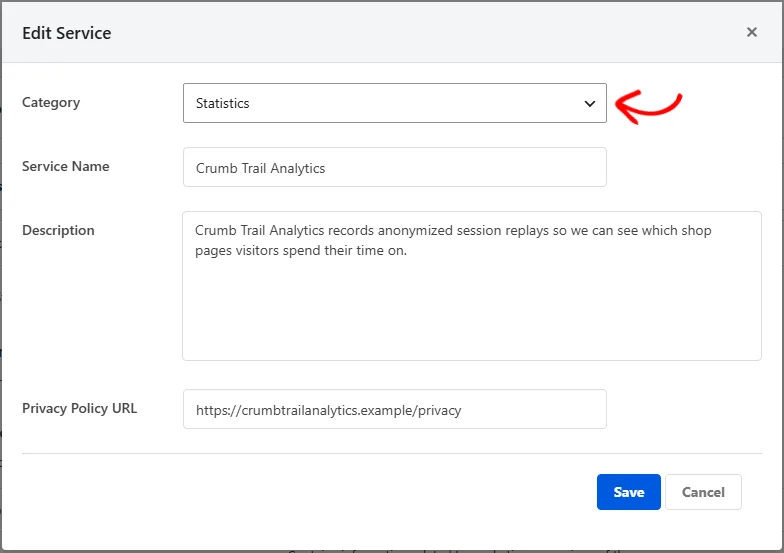The image size is (784, 553).
Task: Click the Category label
Action: coord(51,102)
